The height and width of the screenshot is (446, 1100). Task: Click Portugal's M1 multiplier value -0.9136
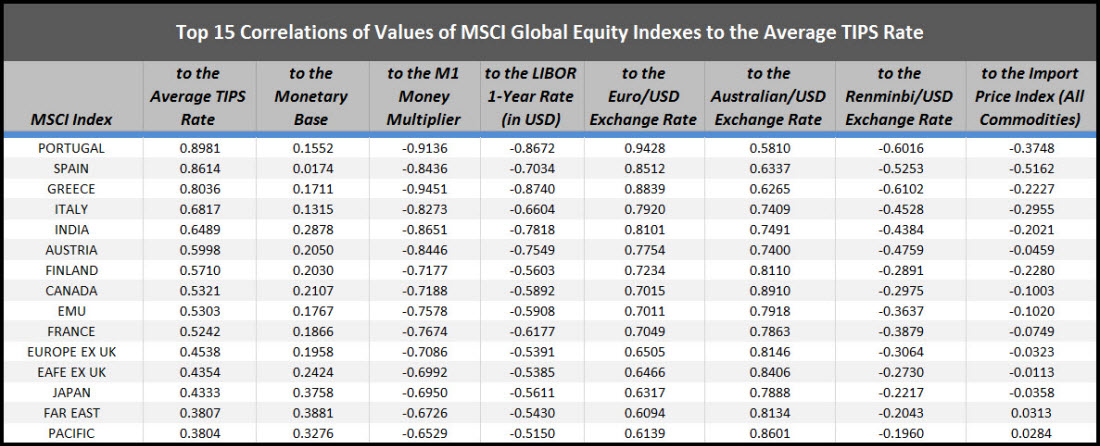(424, 148)
